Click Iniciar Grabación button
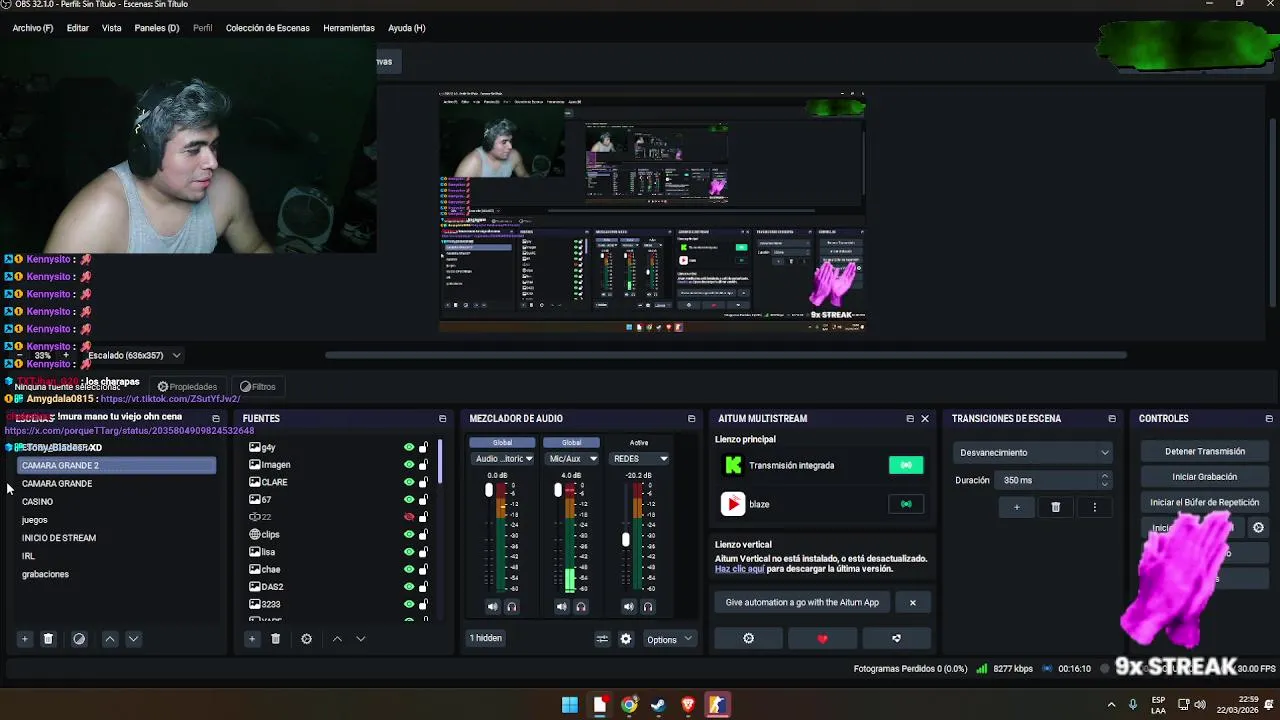This screenshot has height=720, width=1280. click(1205, 477)
